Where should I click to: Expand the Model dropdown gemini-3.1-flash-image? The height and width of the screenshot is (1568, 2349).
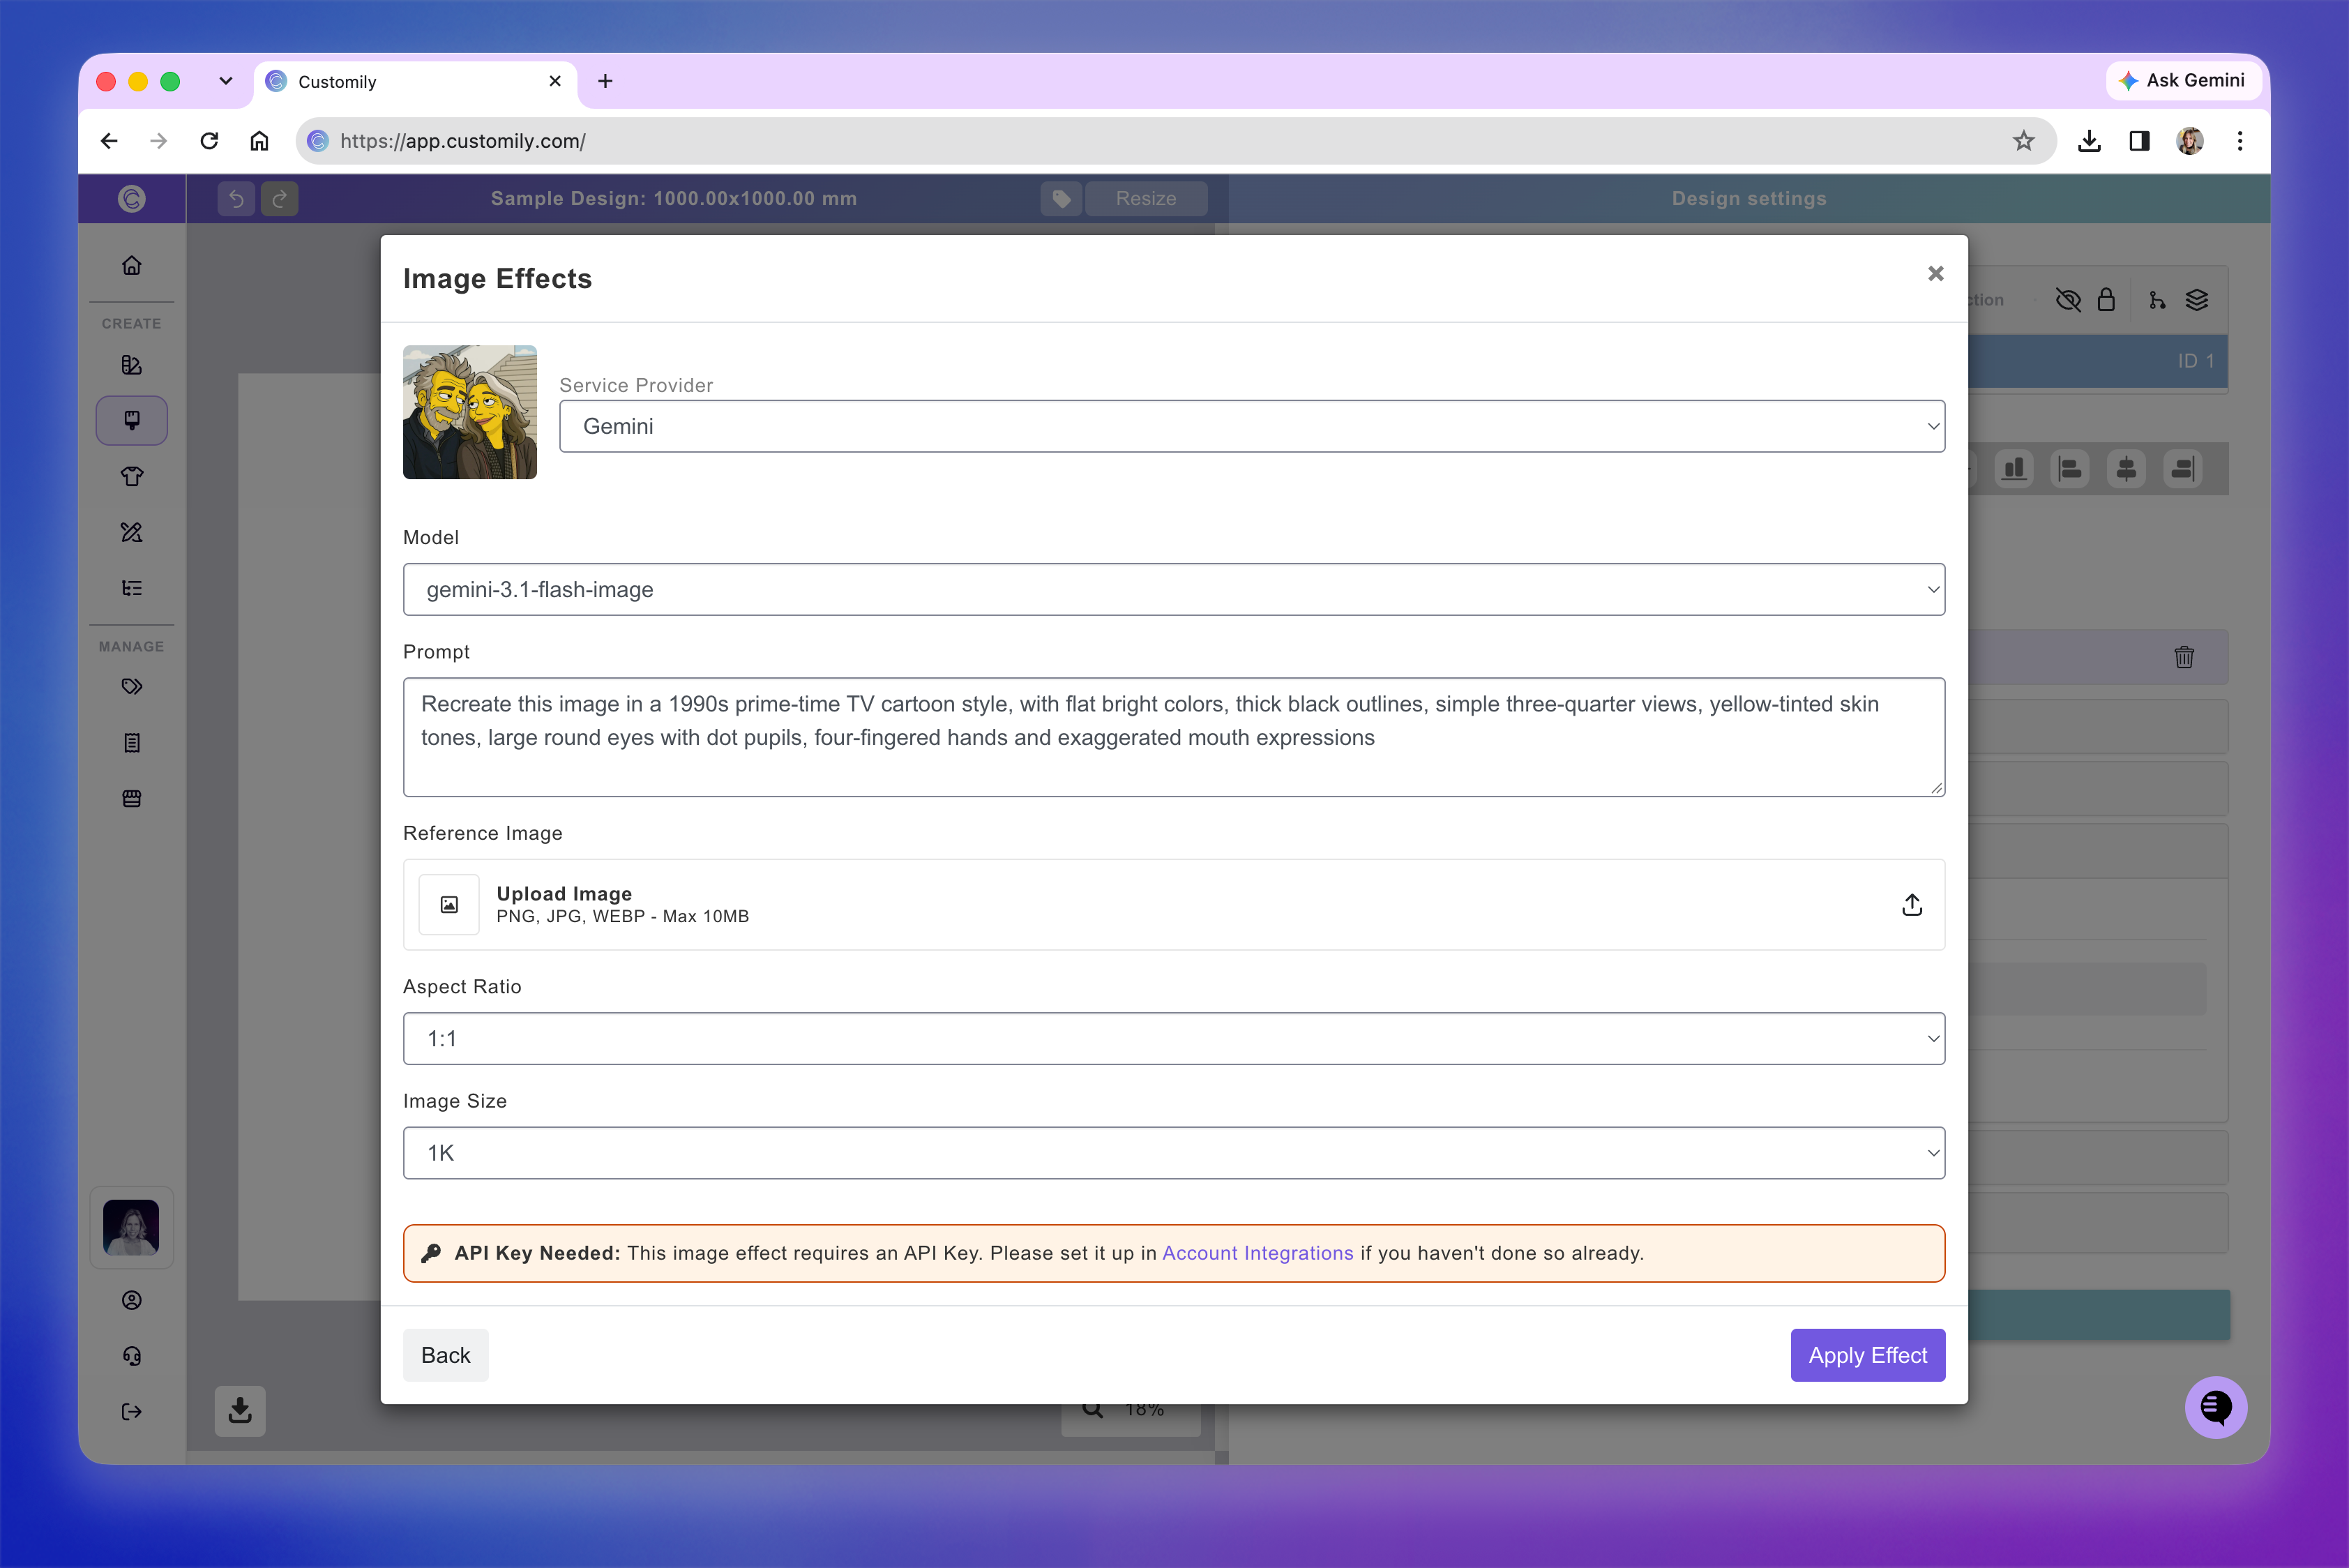(1174, 590)
